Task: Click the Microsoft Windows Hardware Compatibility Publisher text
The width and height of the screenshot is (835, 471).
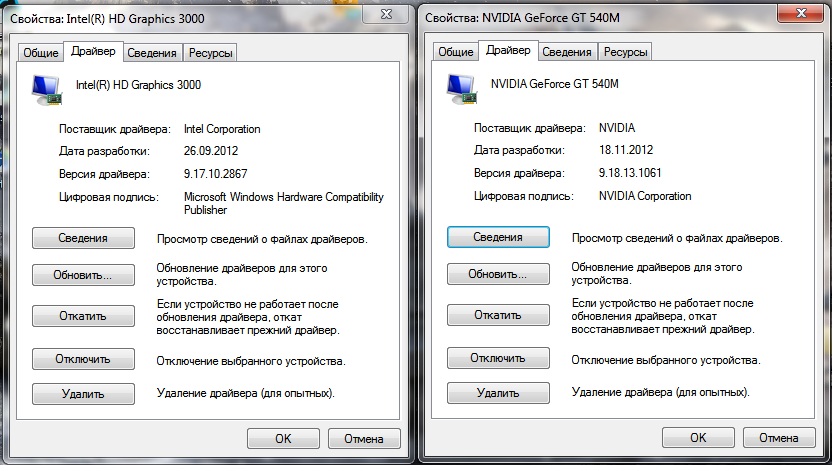Action: click(x=284, y=204)
